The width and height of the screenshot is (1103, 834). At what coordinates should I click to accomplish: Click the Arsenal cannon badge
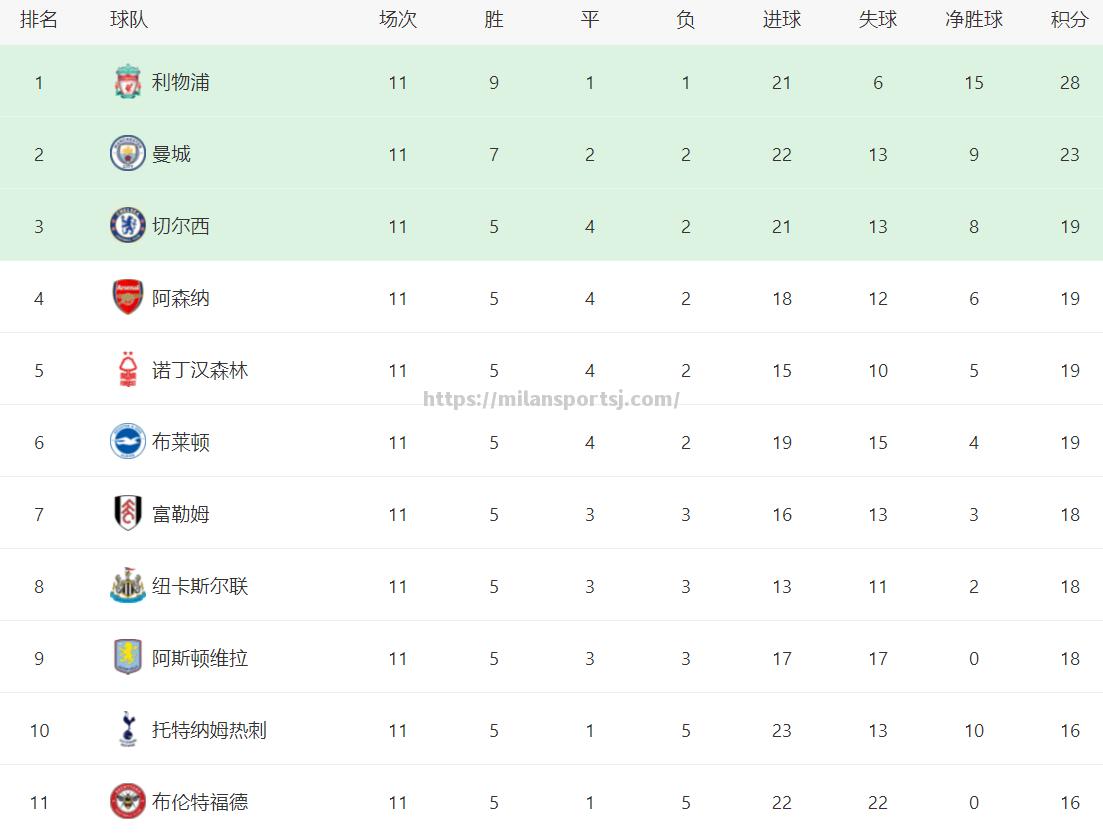point(127,297)
